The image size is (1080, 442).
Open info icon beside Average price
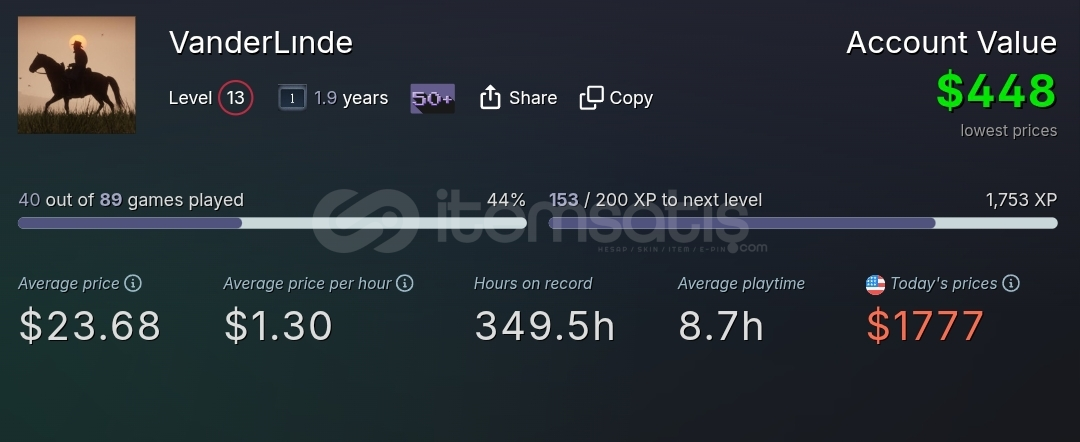pos(133,283)
